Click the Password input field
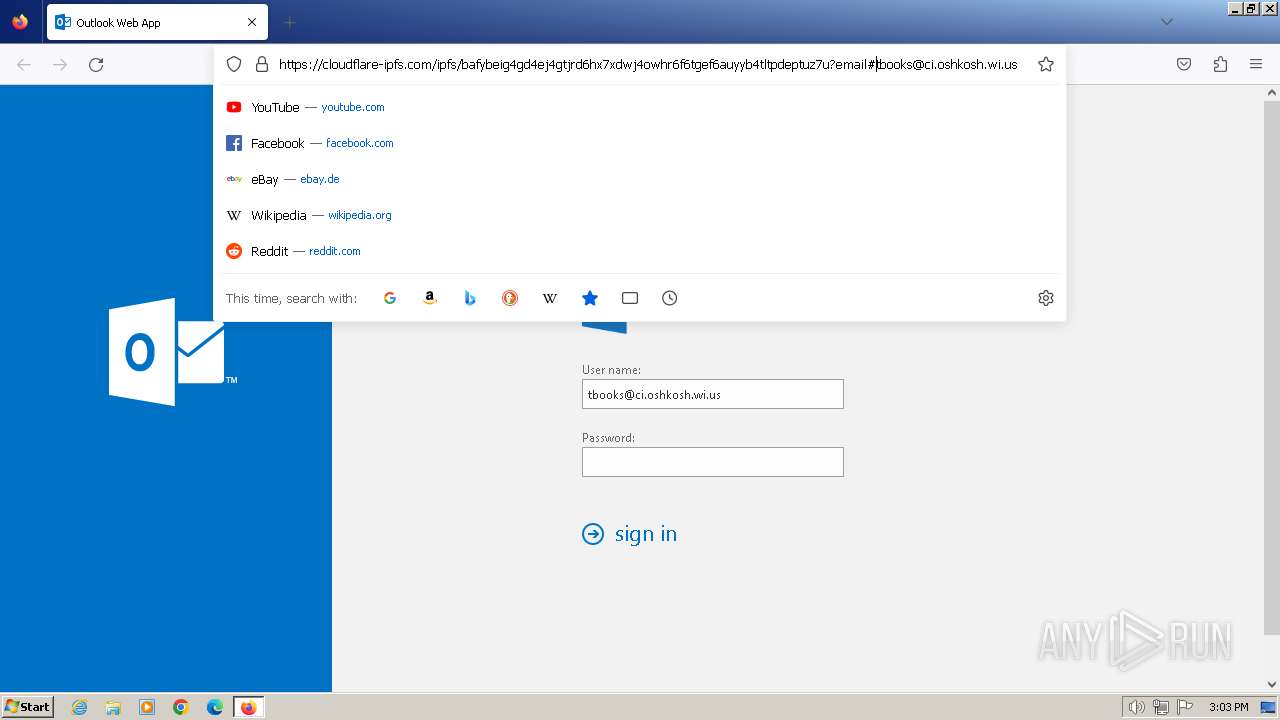Screen dimensions: 1280x720 pyautogui.click(x=713, y=462)
